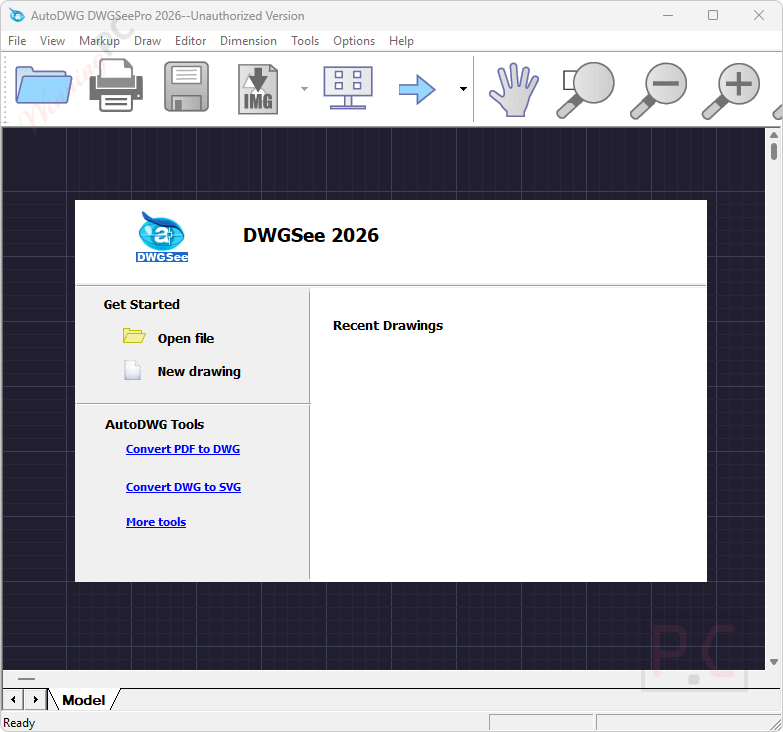783x732 pixels.
Task: Follow the Convert PDF to DWG link
Action: tap(183, 449)
